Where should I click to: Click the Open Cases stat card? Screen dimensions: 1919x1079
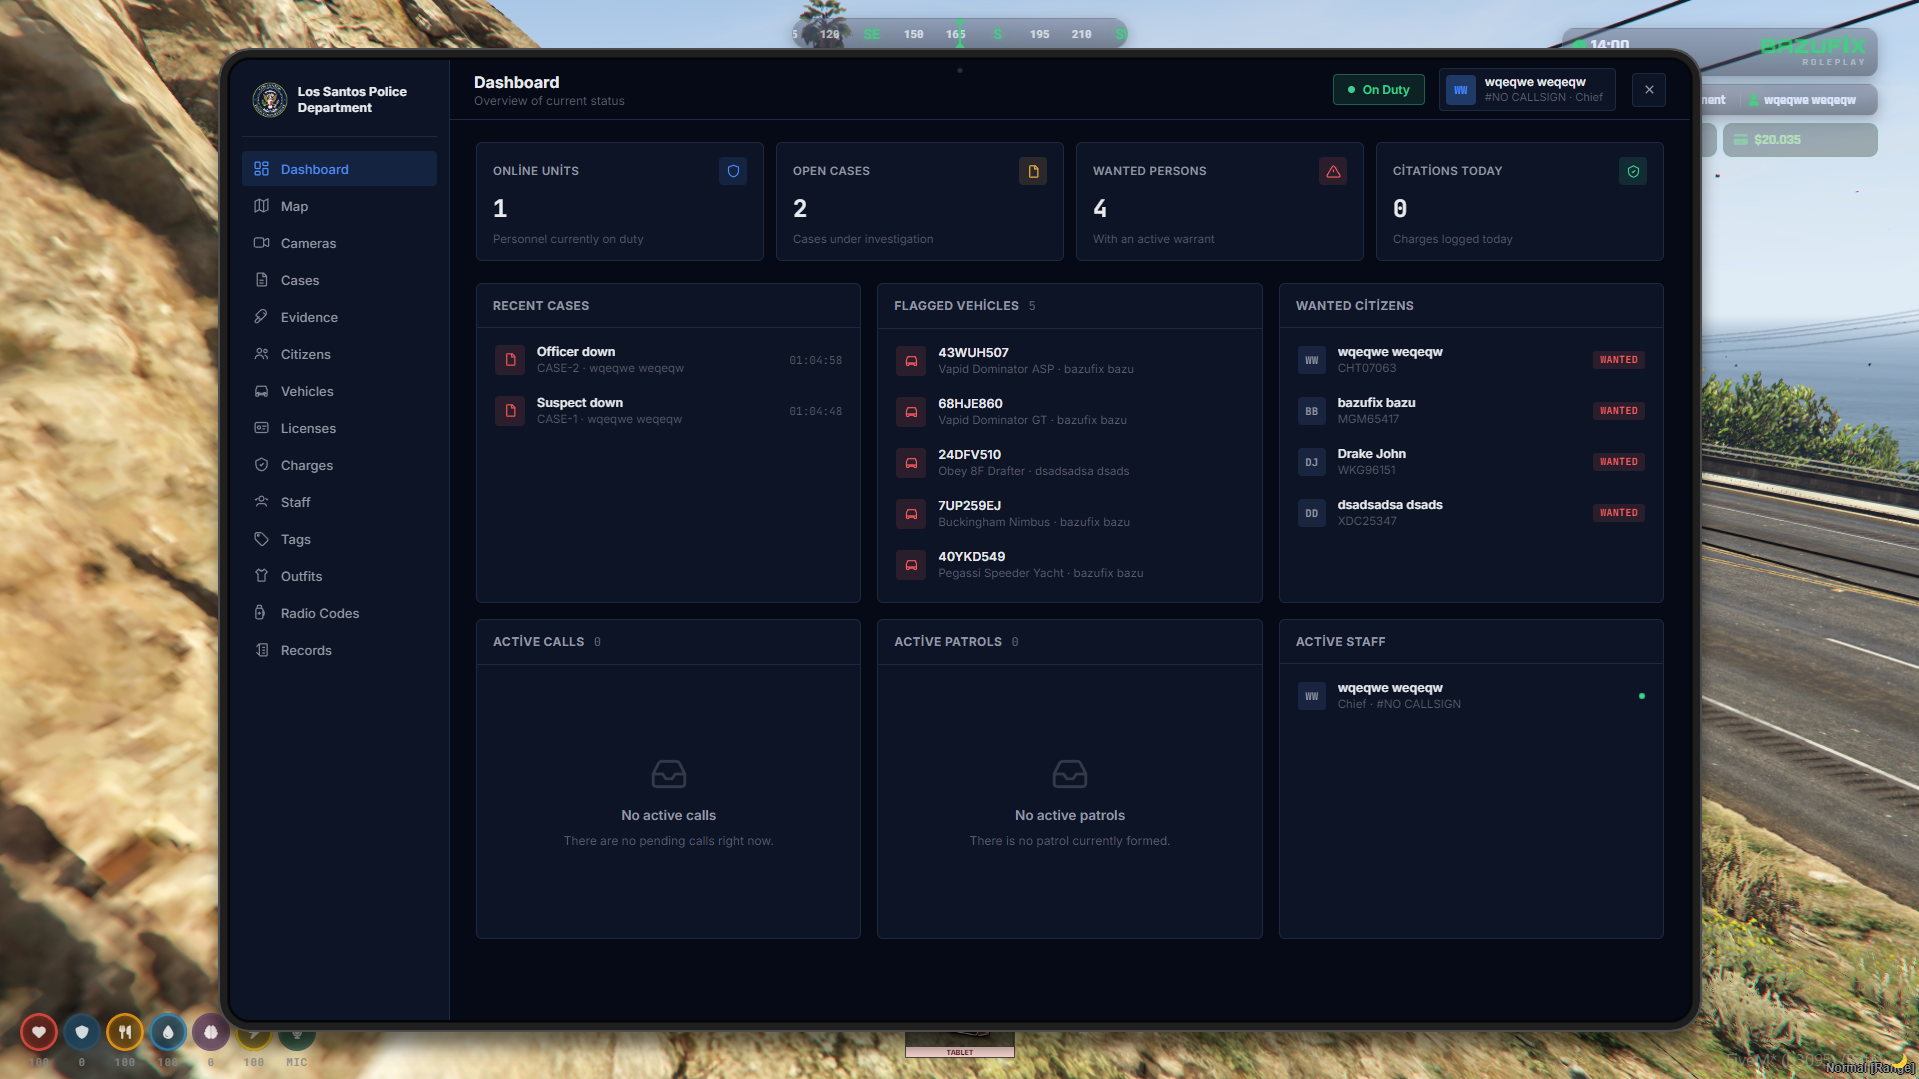click(x=920, y=202)
